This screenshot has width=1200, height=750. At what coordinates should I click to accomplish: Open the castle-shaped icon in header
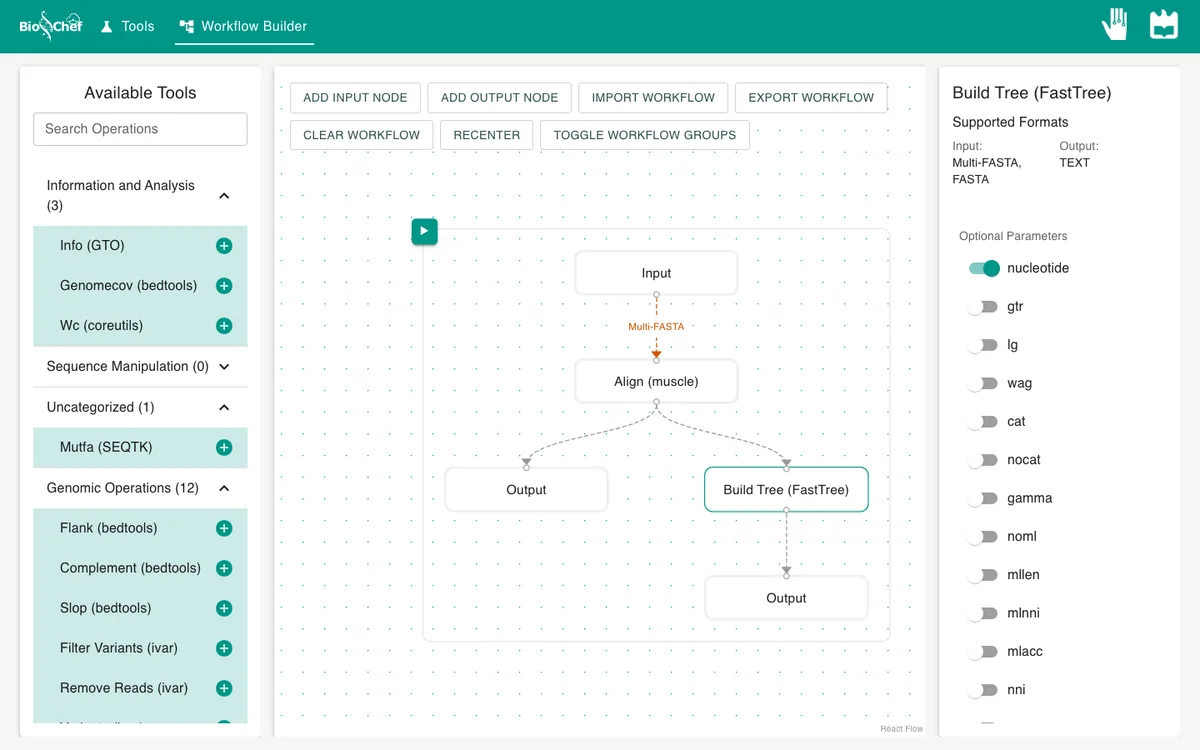pyautogui.click(x=1164, y=25)
